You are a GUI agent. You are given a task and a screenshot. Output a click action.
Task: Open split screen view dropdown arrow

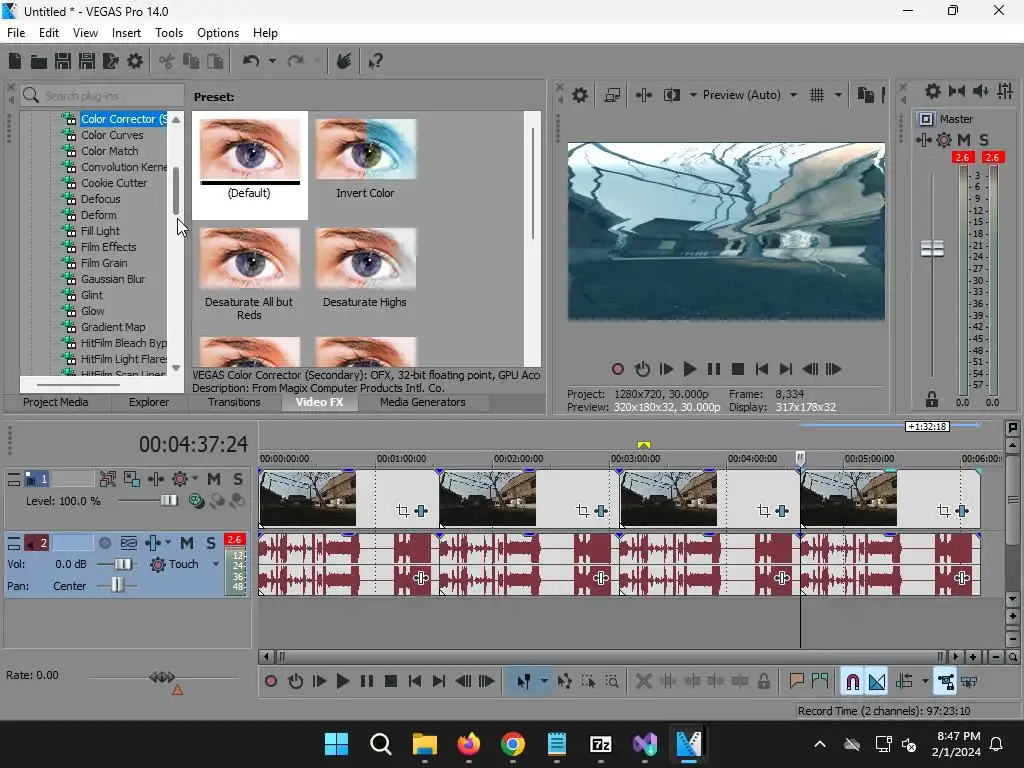pyautogui.click(x=693, y=95)
